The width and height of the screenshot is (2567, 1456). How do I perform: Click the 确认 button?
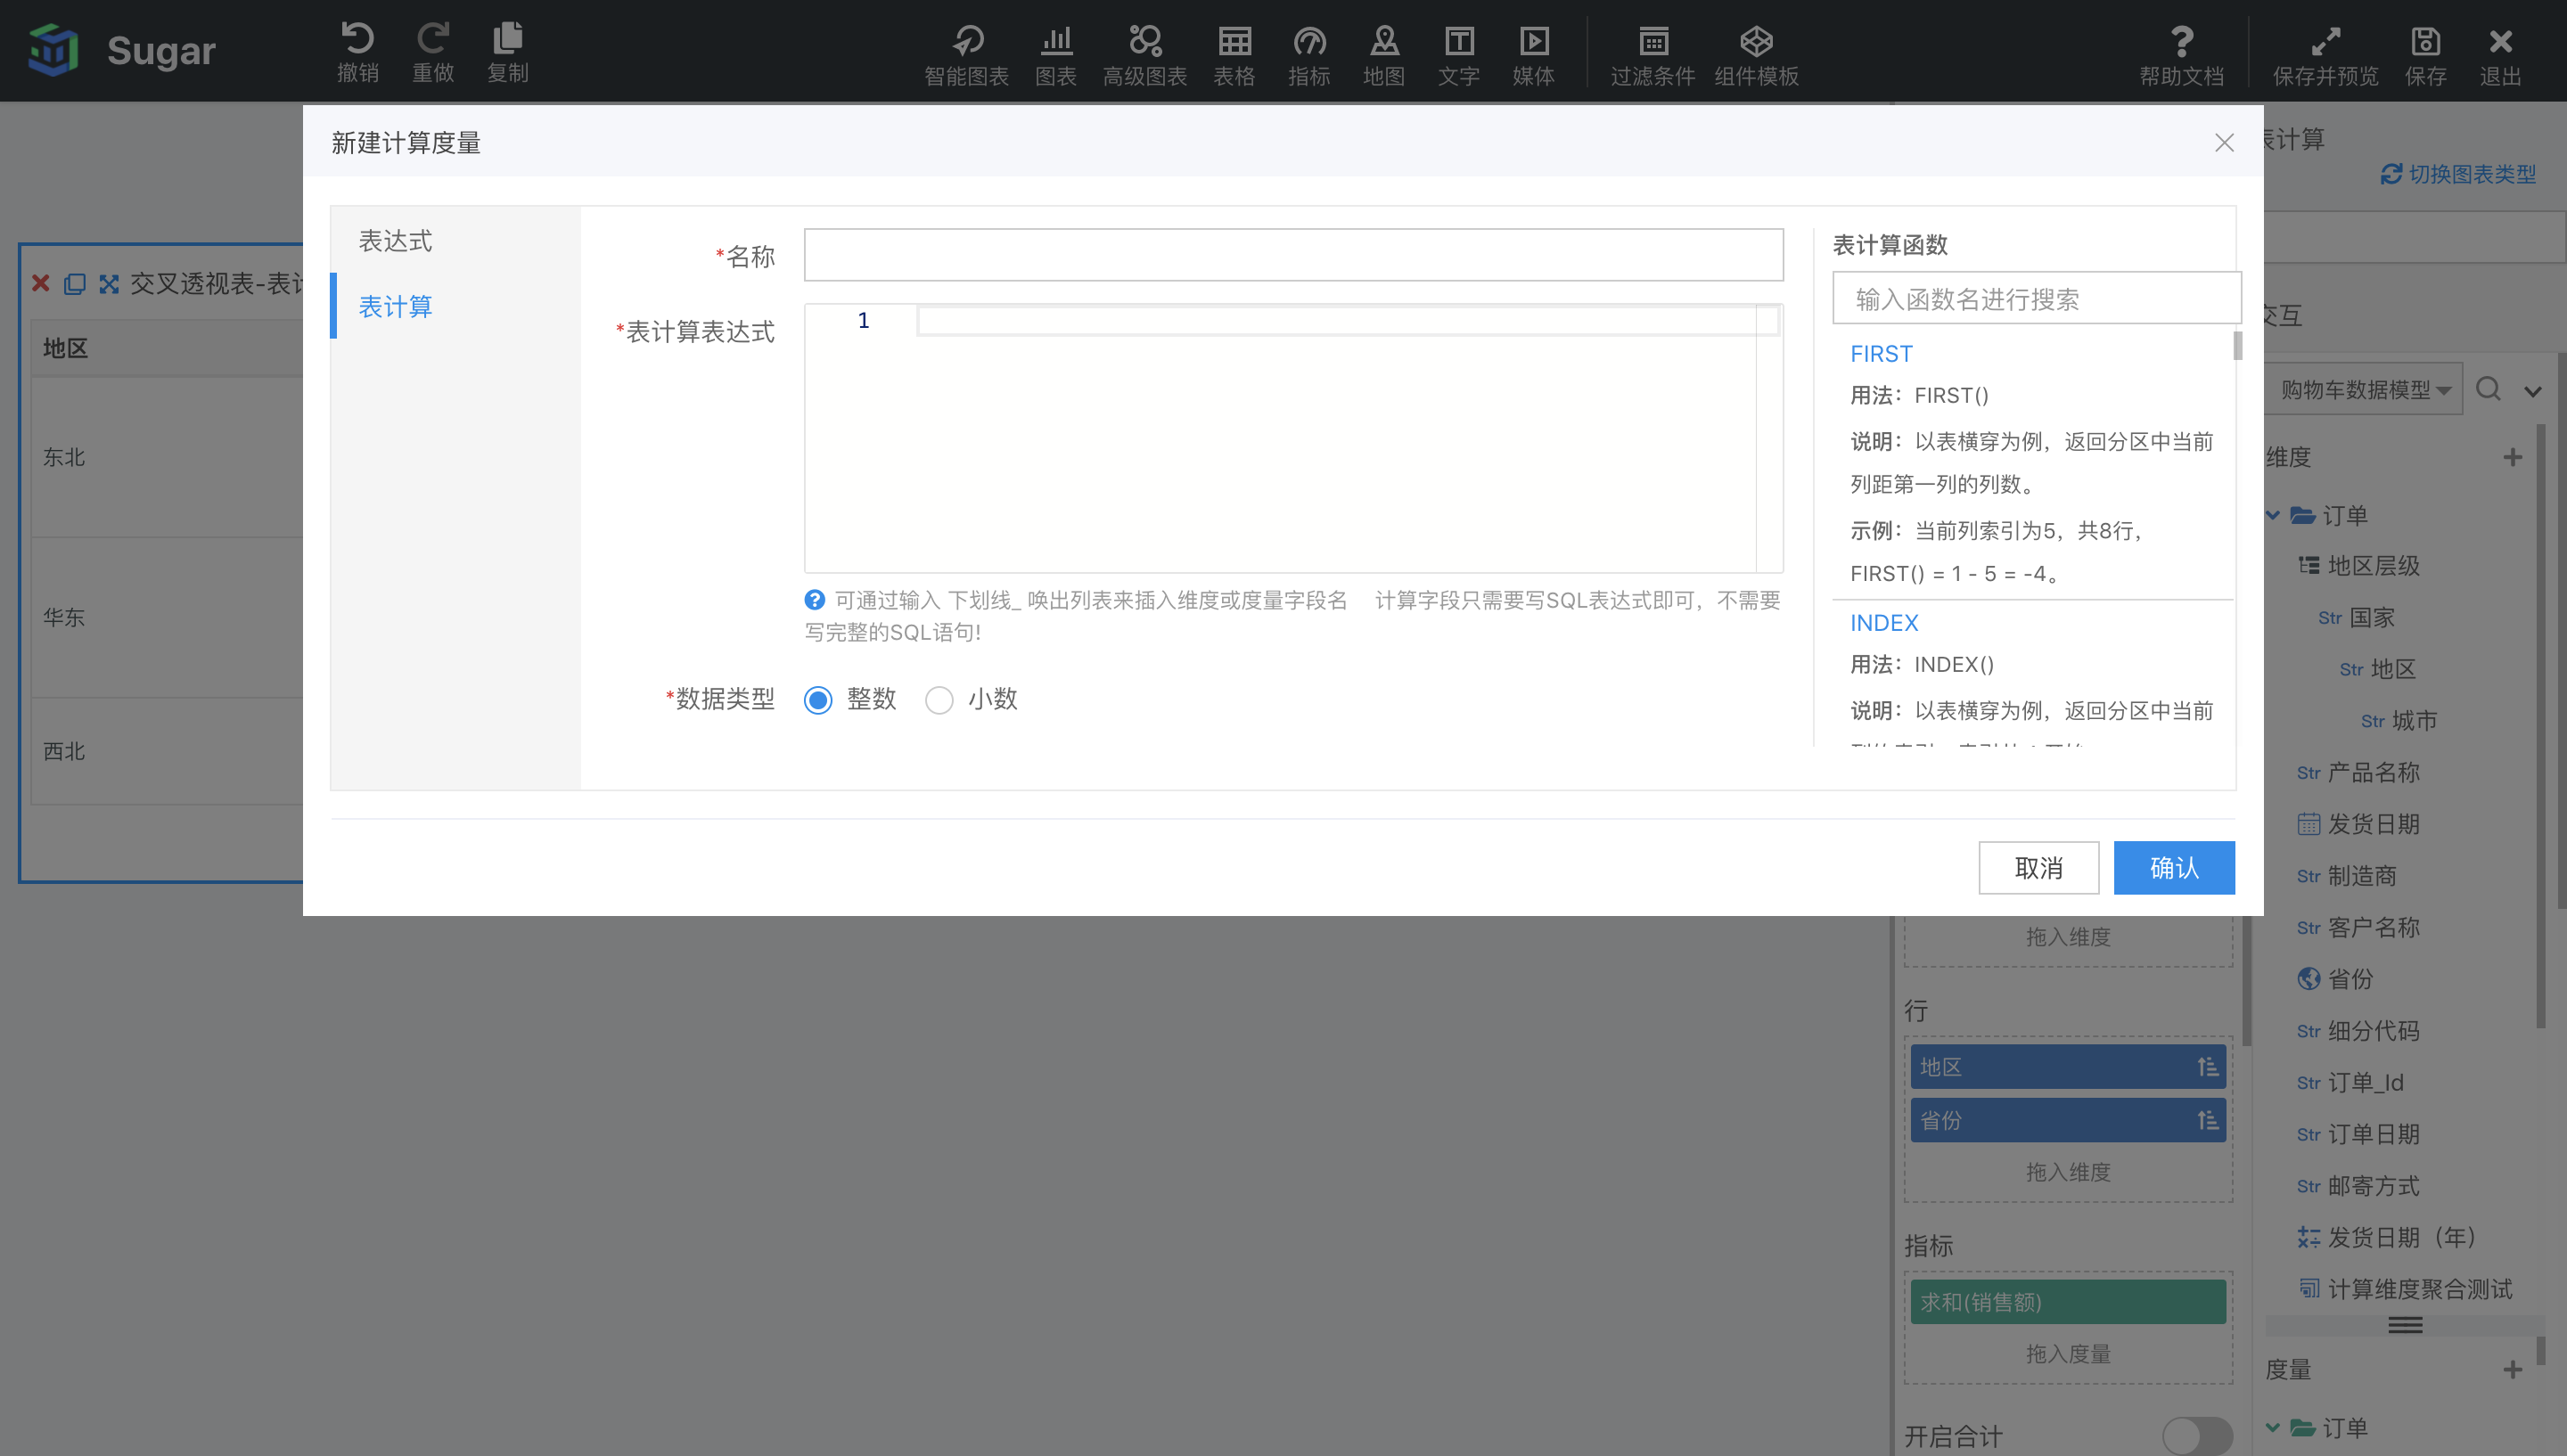[x=2174, y=867]
